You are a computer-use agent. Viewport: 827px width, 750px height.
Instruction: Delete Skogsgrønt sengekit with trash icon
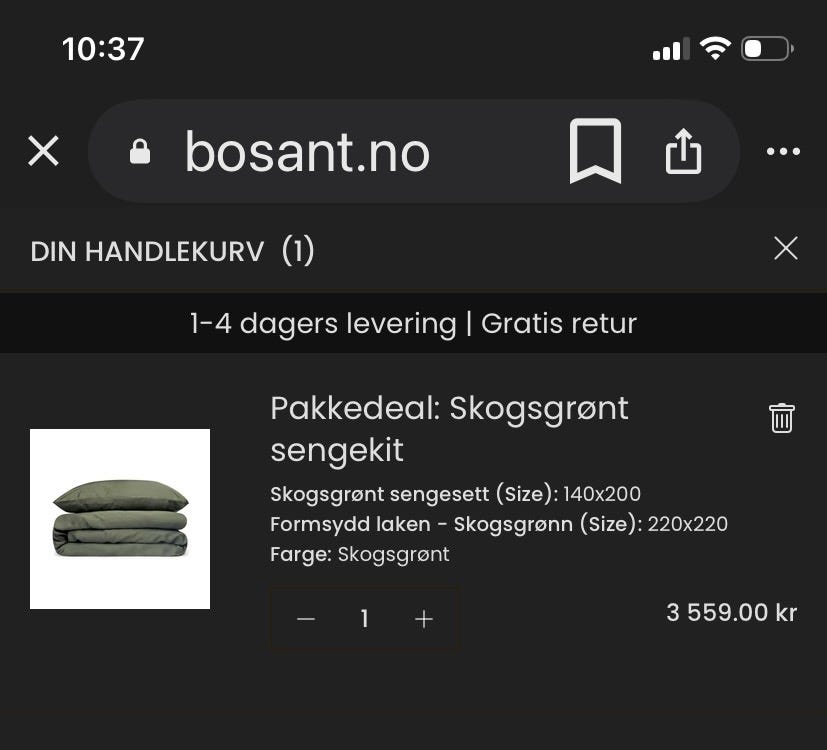[x=782, y=418]
